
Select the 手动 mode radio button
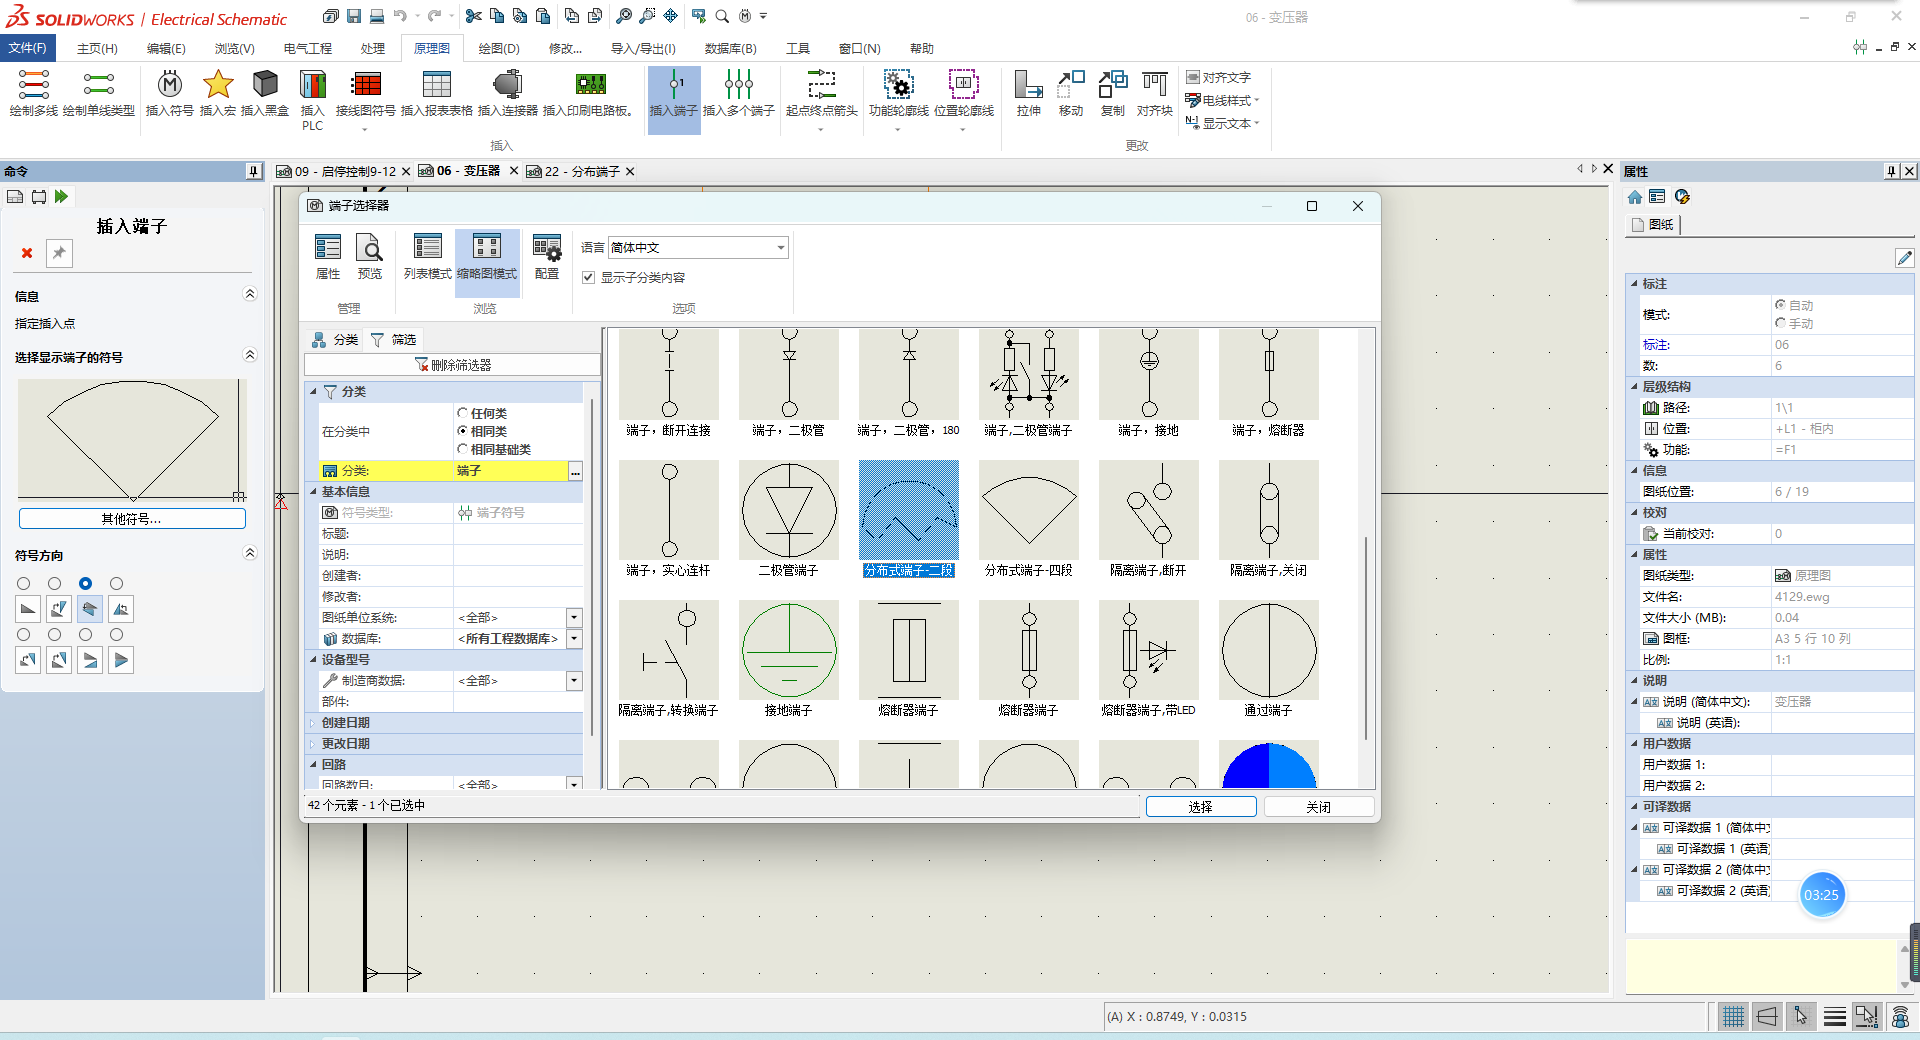(1780, 323)
